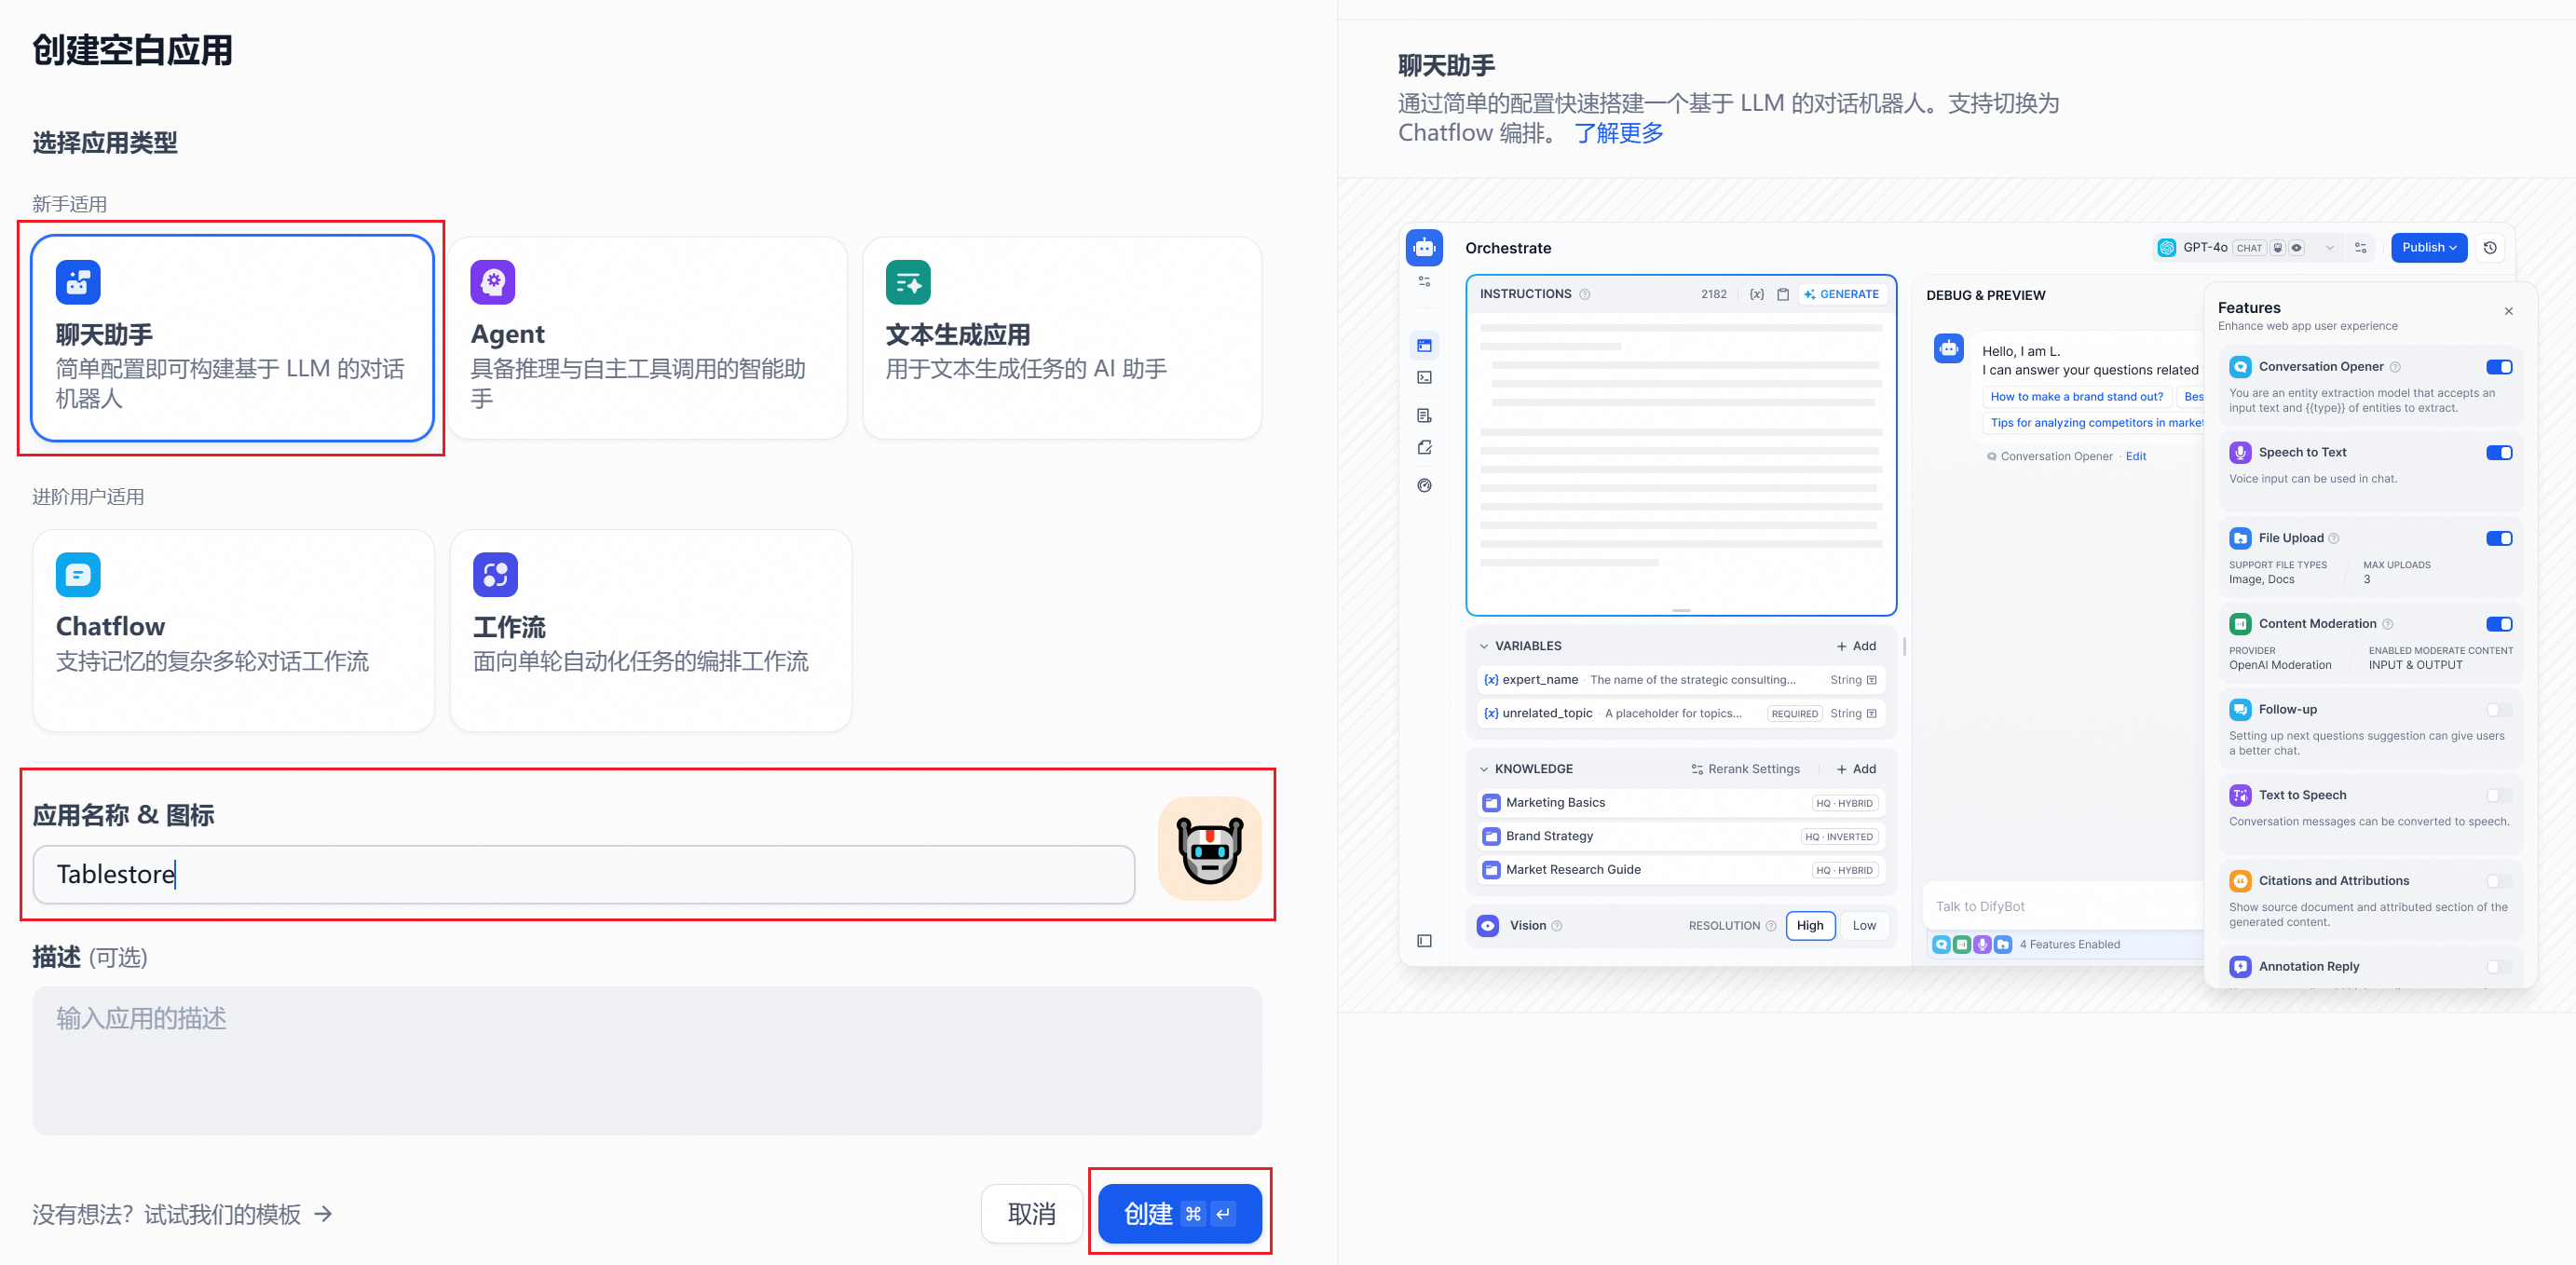
Task: Open the annotations edit icon in sidebar
Action: (x=1425, y=447)
